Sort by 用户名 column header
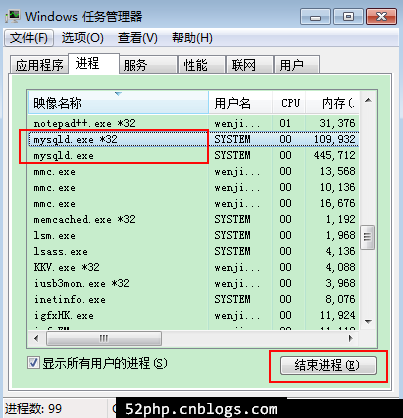Screen dimensions: 403x418 240,103
